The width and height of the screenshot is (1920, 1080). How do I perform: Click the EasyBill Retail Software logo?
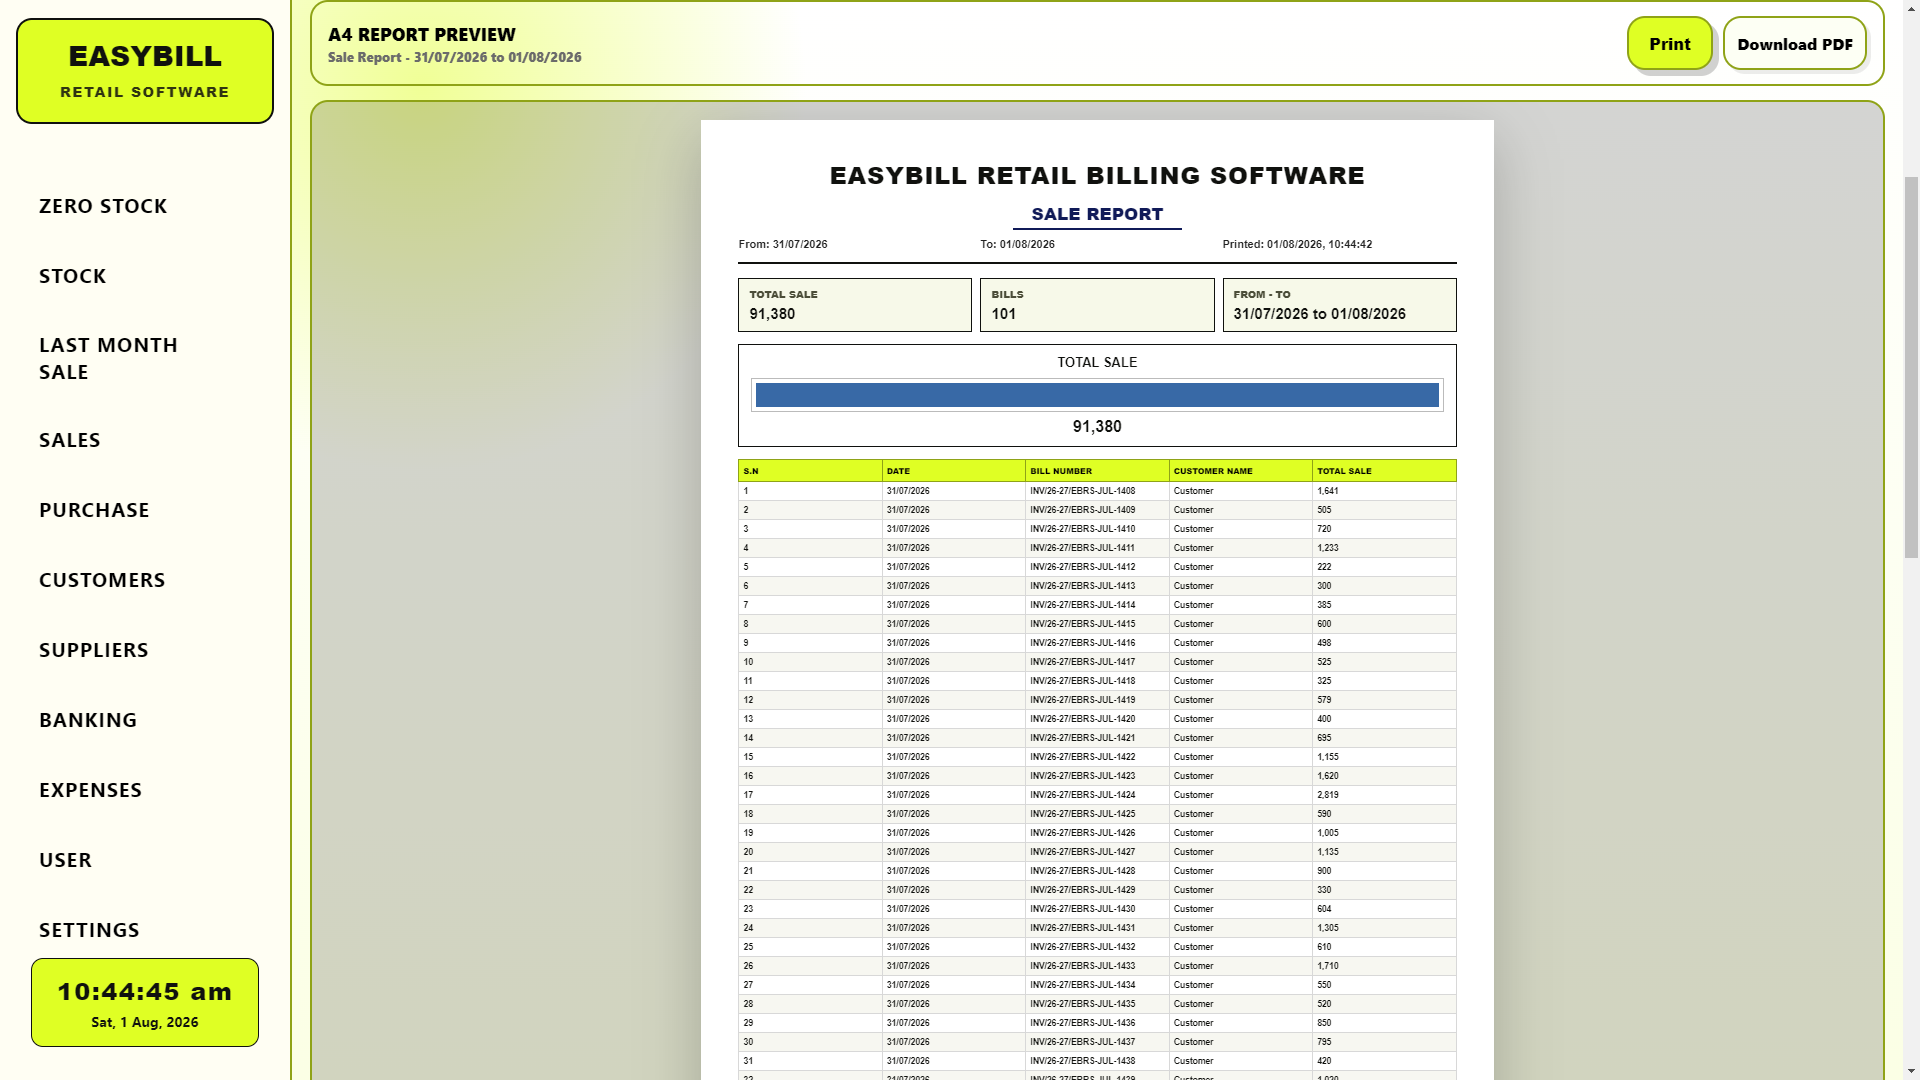click(145, 71)
